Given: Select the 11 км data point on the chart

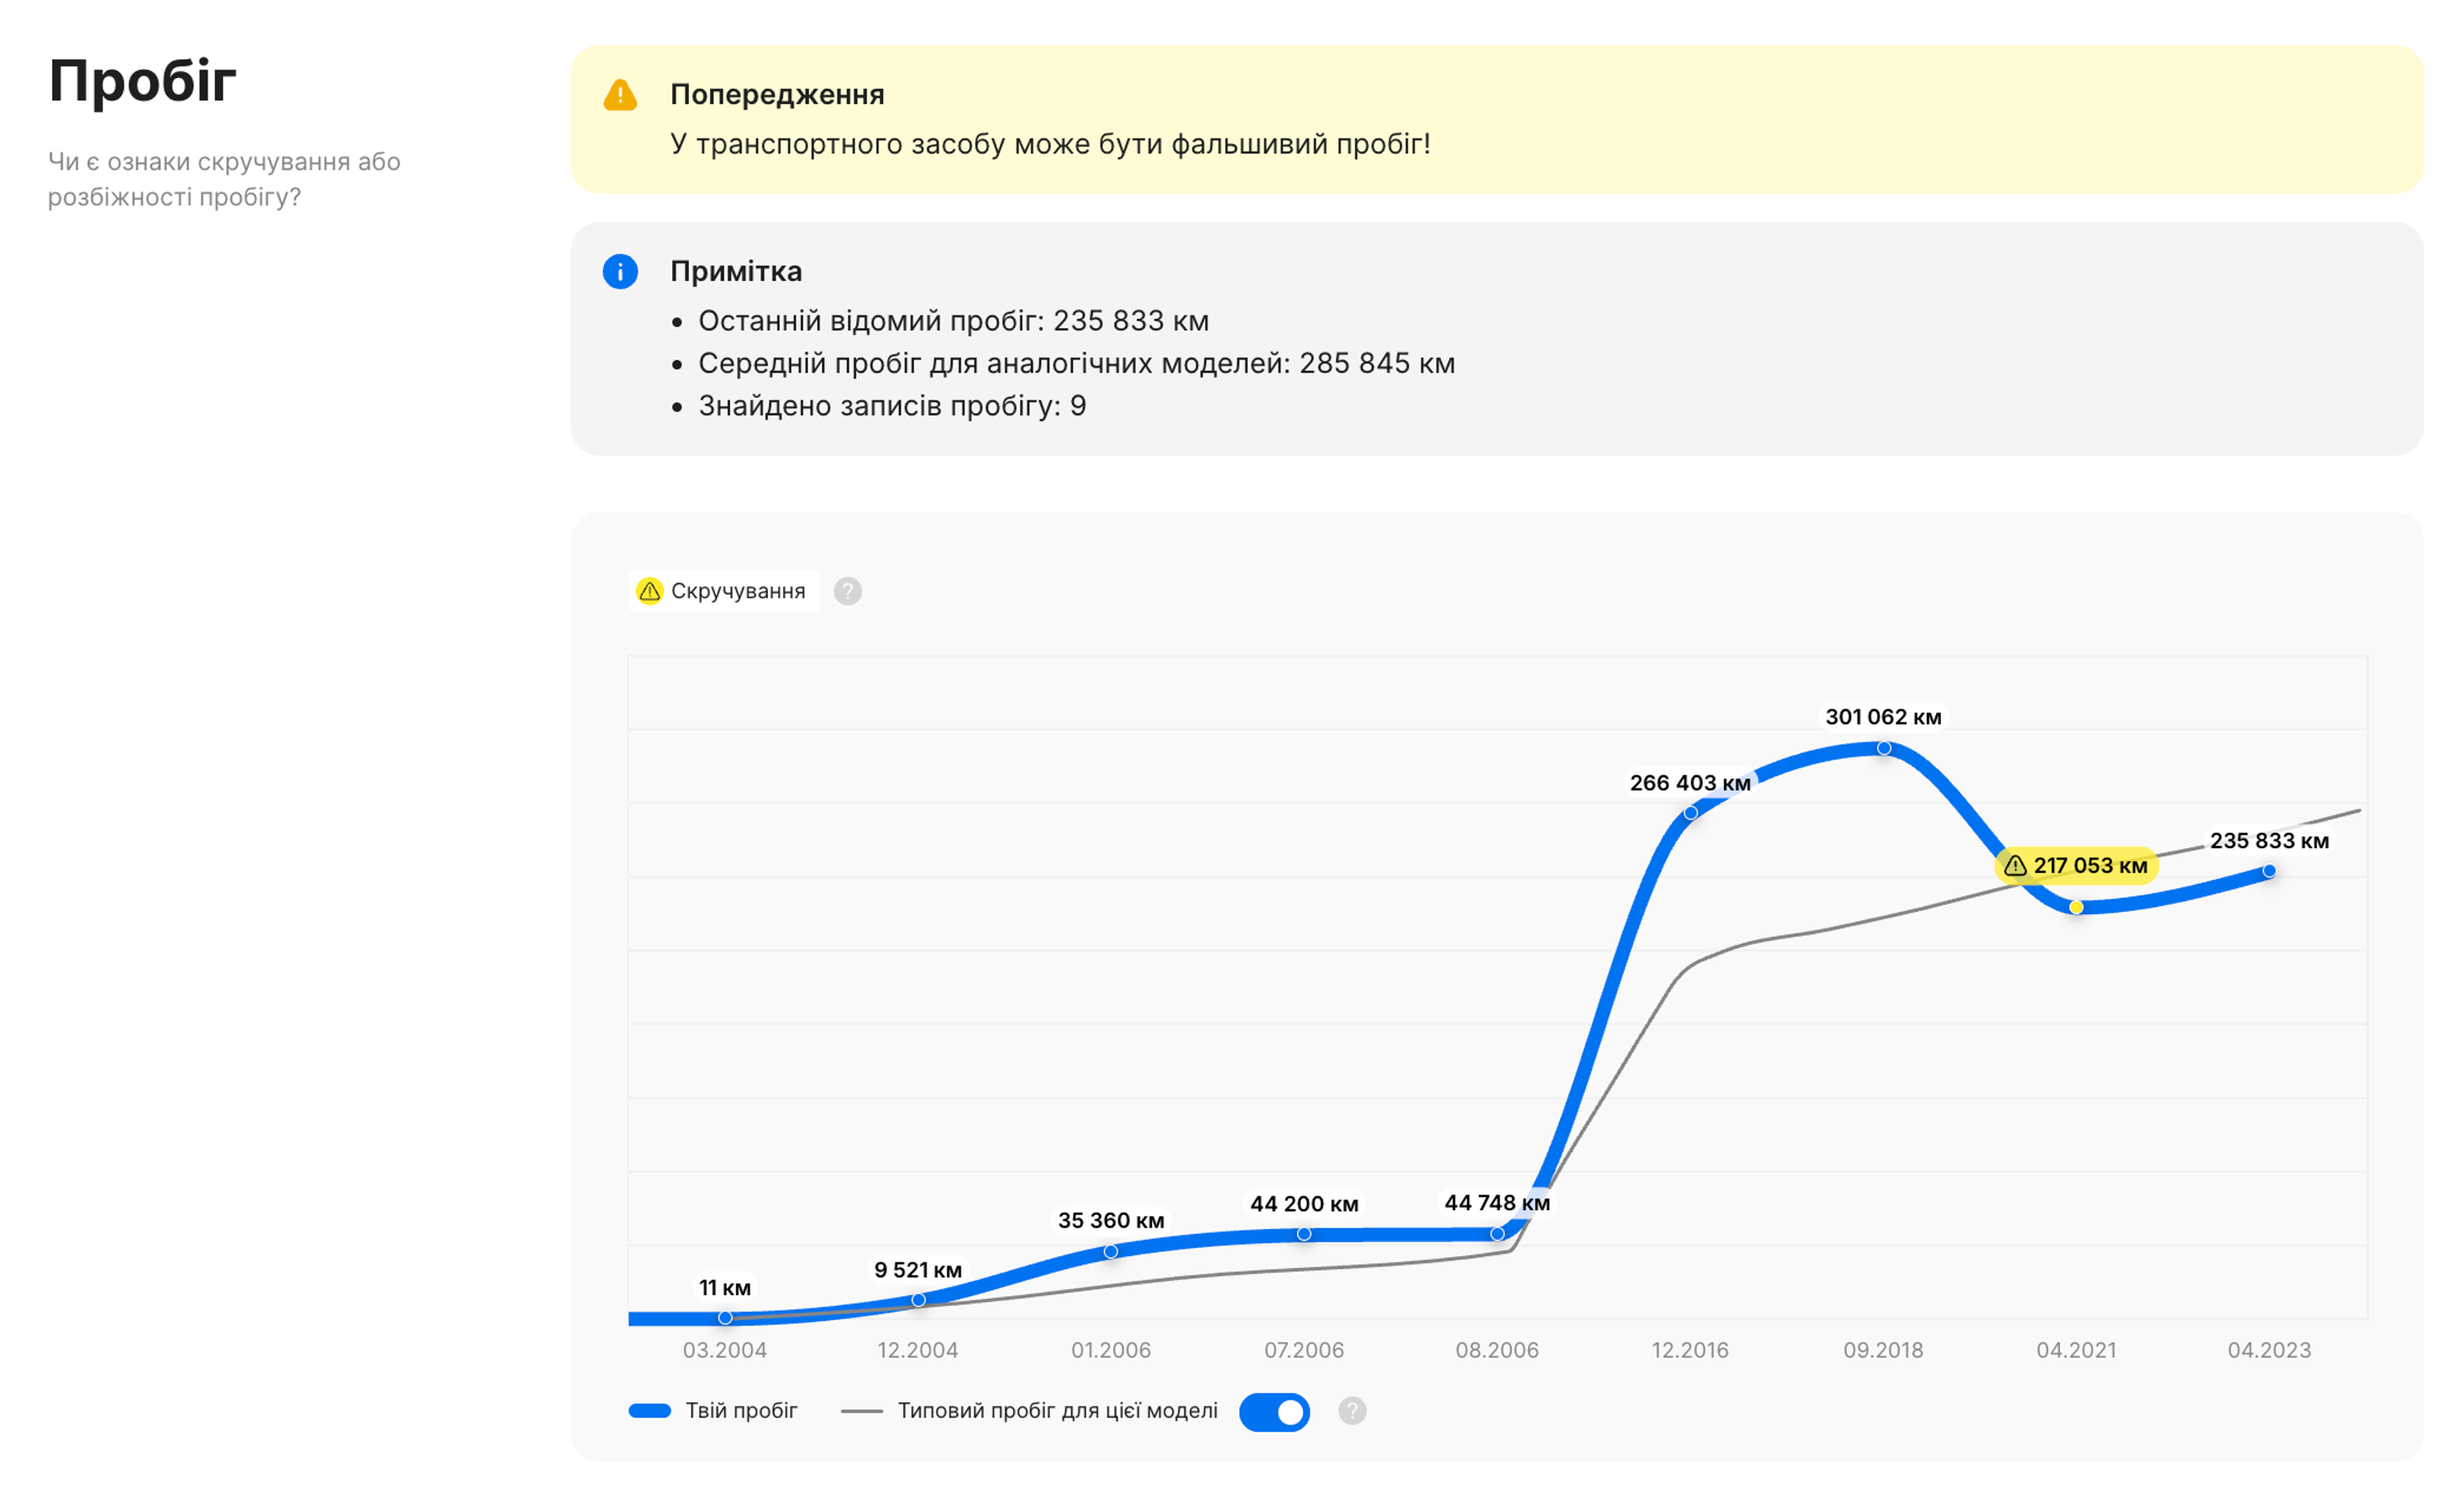Looking at the screenshot, I should (725, 1318).
